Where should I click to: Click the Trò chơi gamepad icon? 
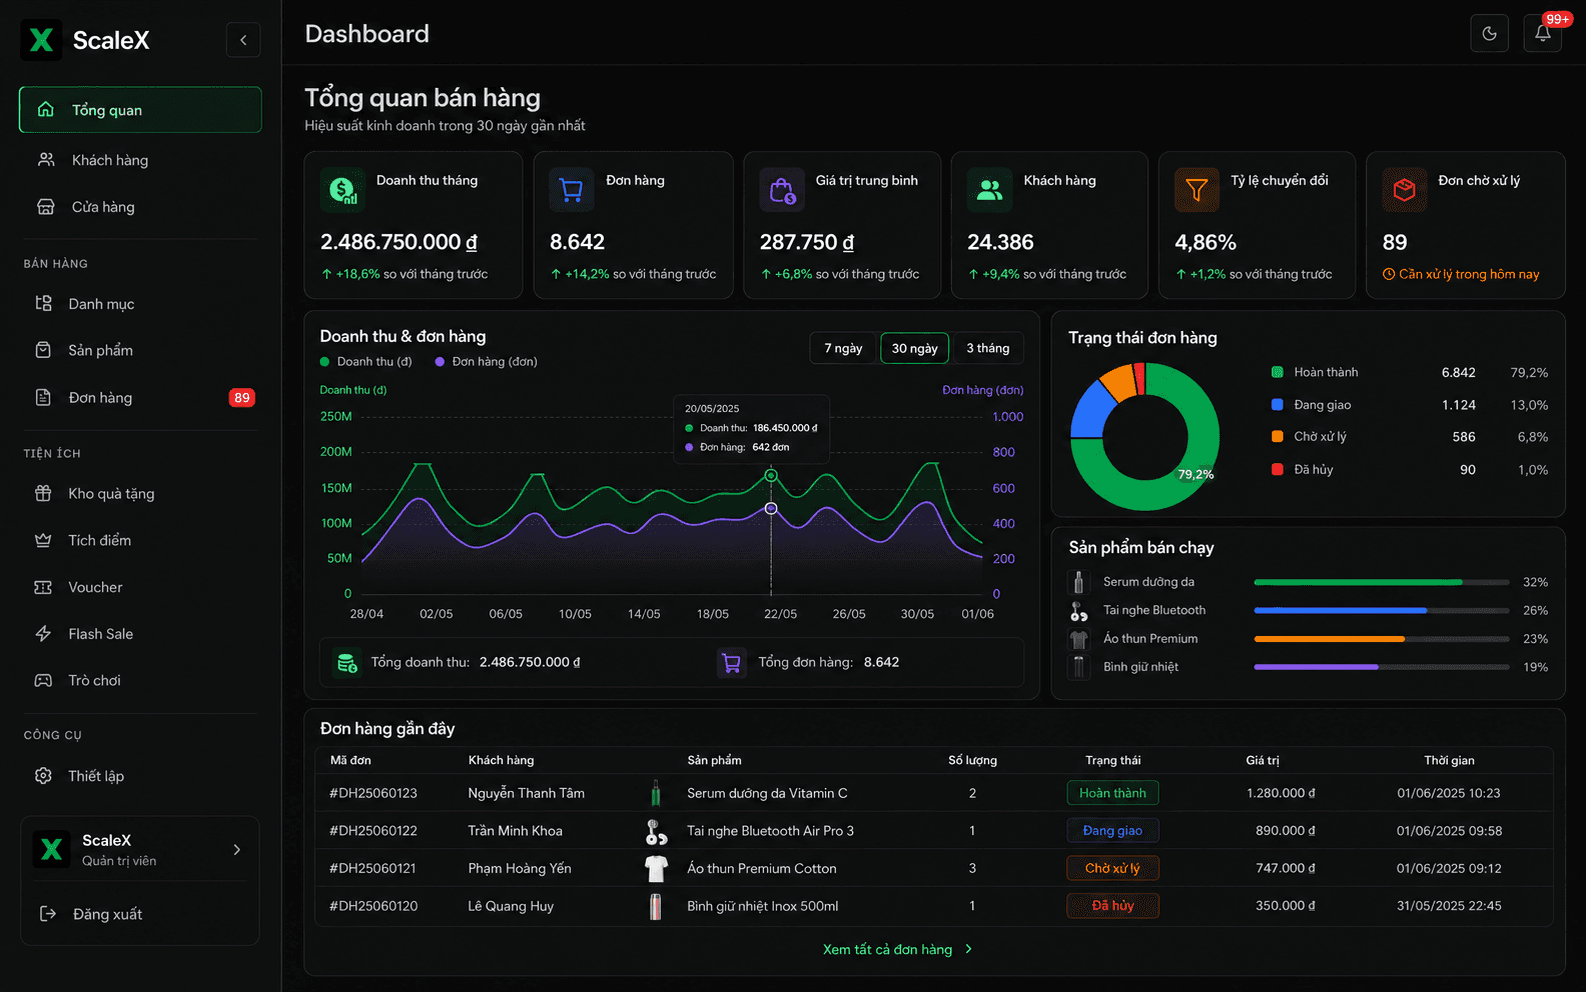point(43,680)
